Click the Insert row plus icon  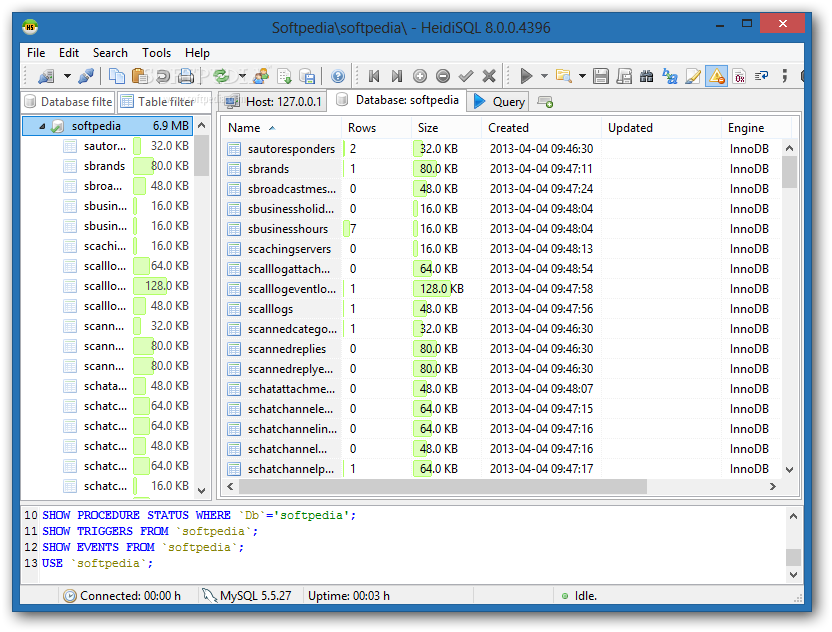click(x=420, y=76)
